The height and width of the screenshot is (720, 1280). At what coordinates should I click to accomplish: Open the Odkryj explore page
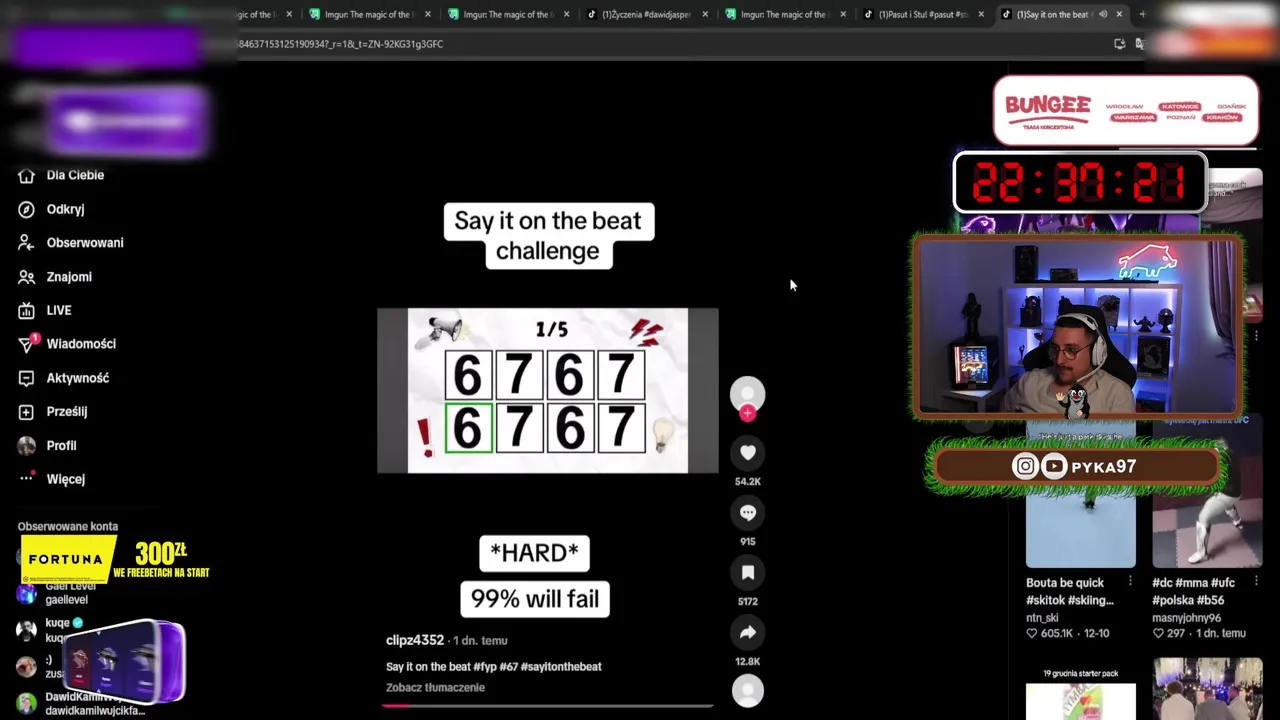(52, 209)
